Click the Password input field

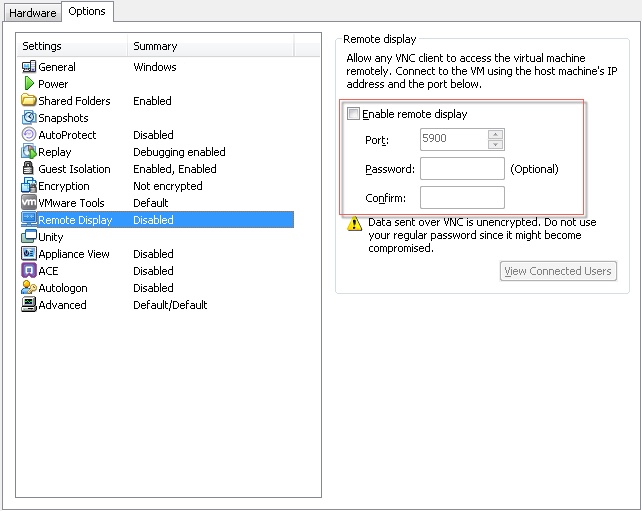click(x=462, y=169)
